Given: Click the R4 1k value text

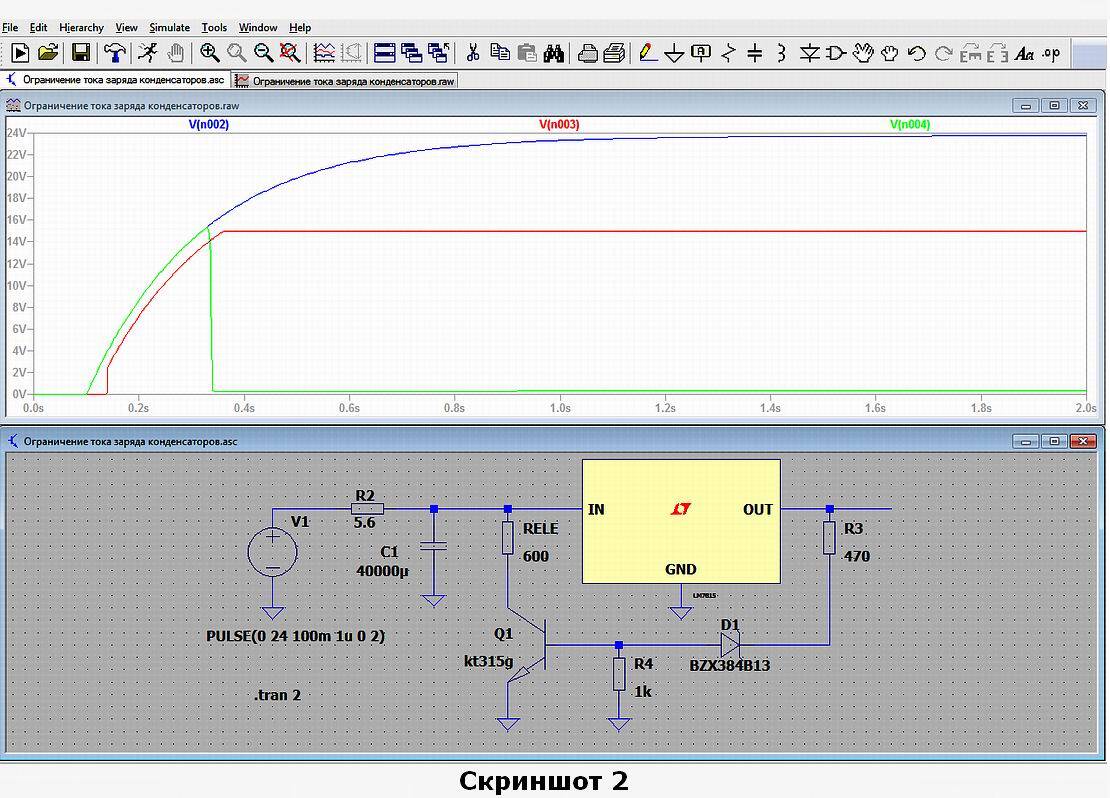Looking at the screenshot, I should 643,692.
